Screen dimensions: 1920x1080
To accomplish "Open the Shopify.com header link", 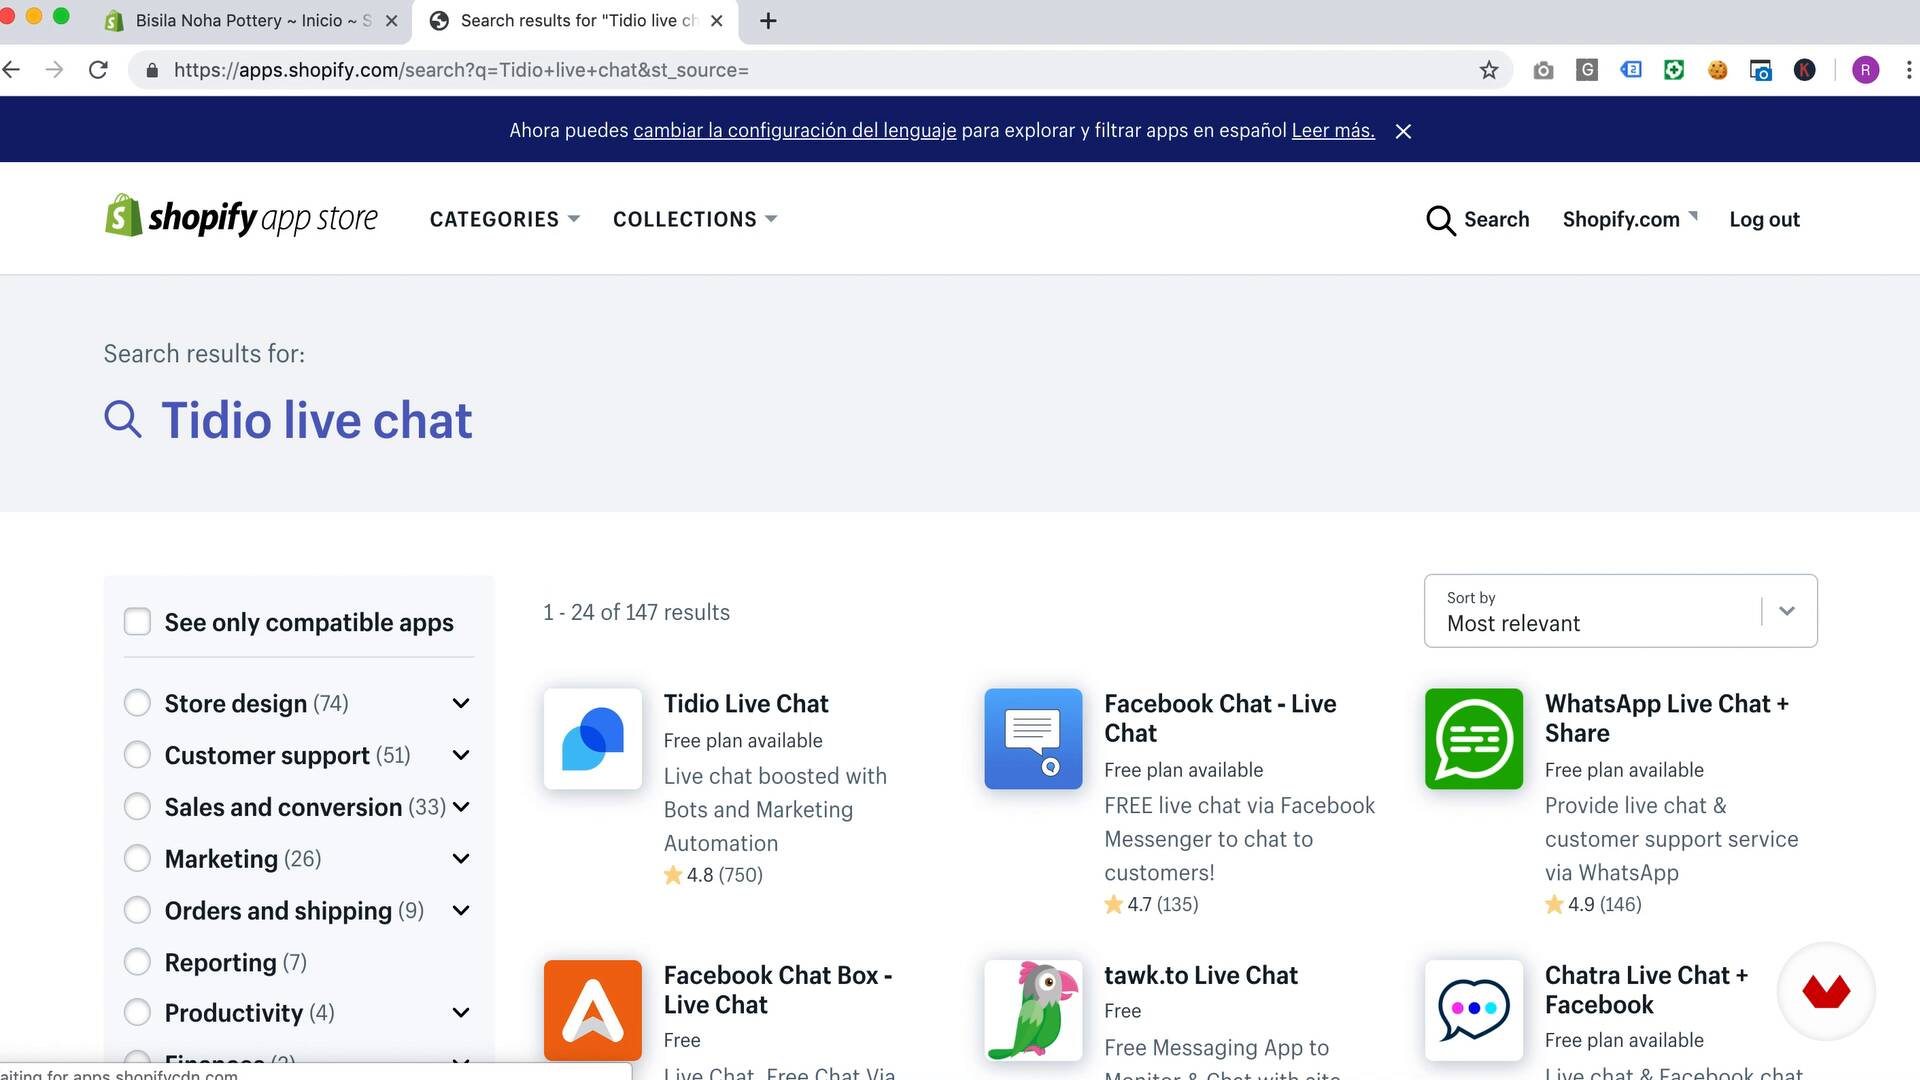I will pyautogui.click(x=1629, y=219).
